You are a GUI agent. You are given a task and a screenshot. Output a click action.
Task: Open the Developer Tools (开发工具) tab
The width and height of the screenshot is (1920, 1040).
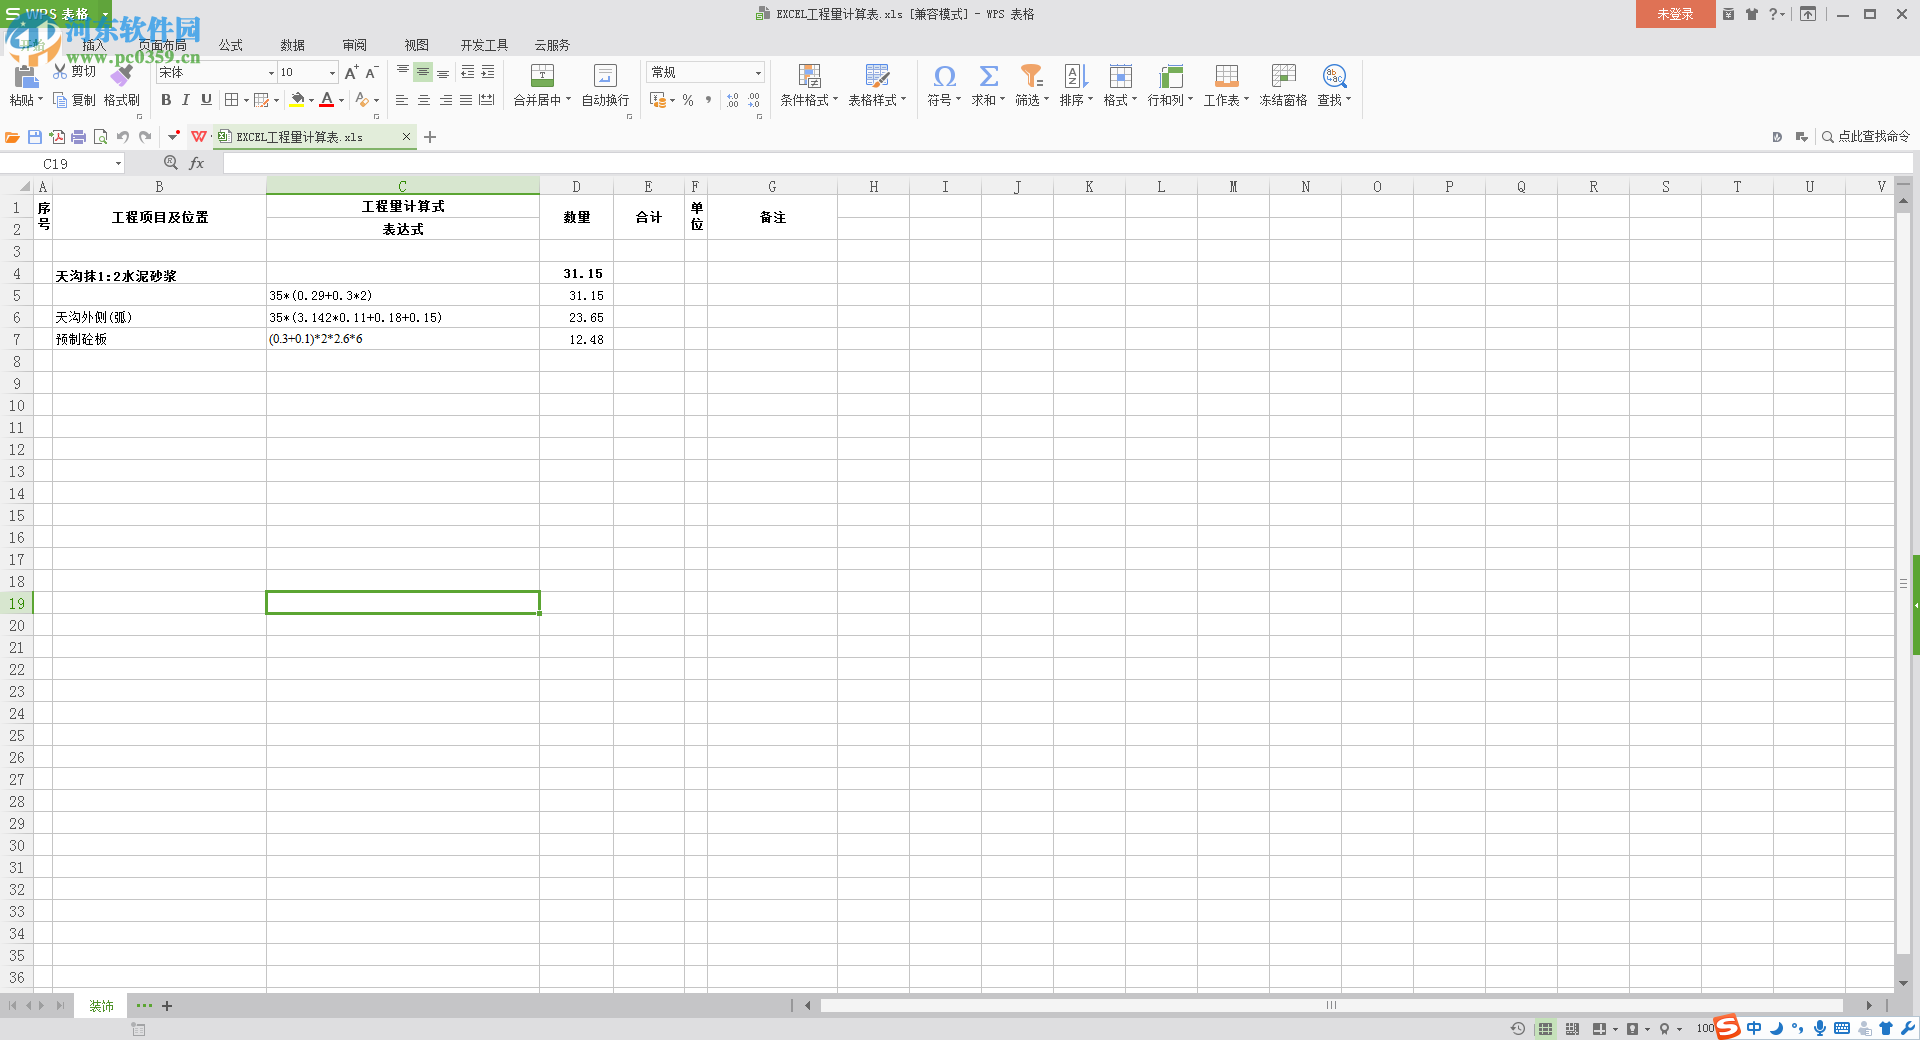[x=485, y=45]
